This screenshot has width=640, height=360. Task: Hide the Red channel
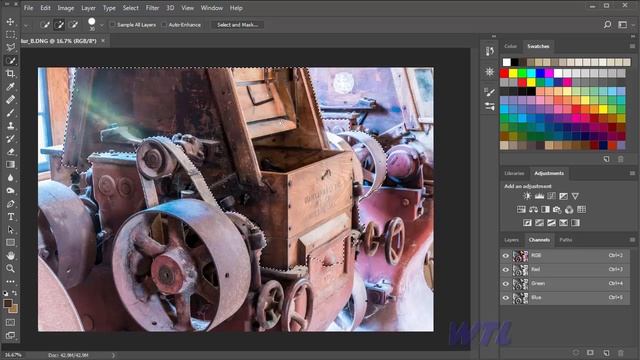(506, 270)
